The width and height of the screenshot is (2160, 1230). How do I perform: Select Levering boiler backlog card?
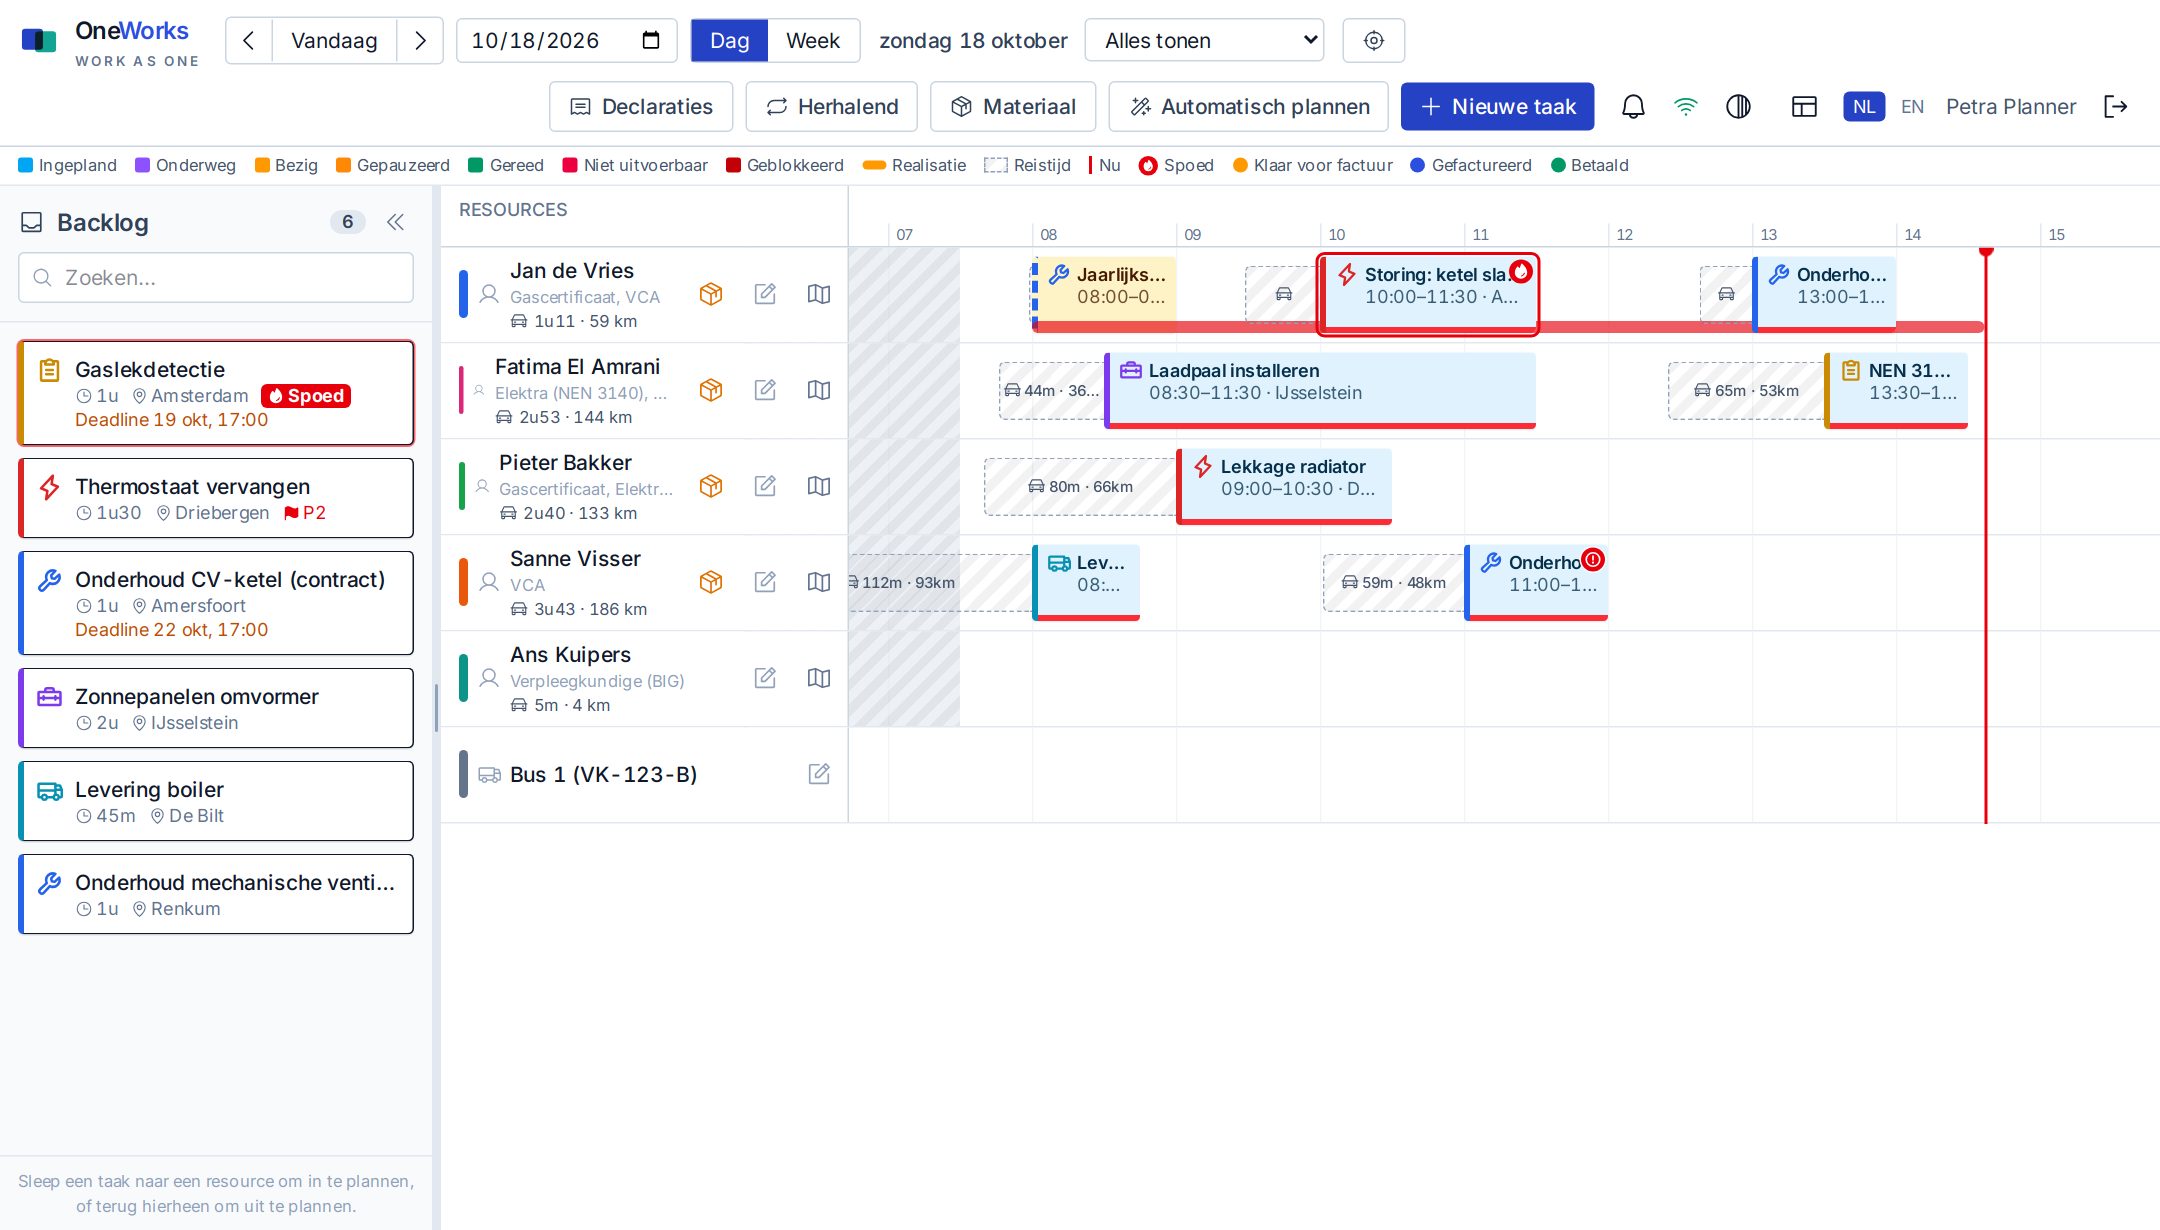[x=216, y=801]
